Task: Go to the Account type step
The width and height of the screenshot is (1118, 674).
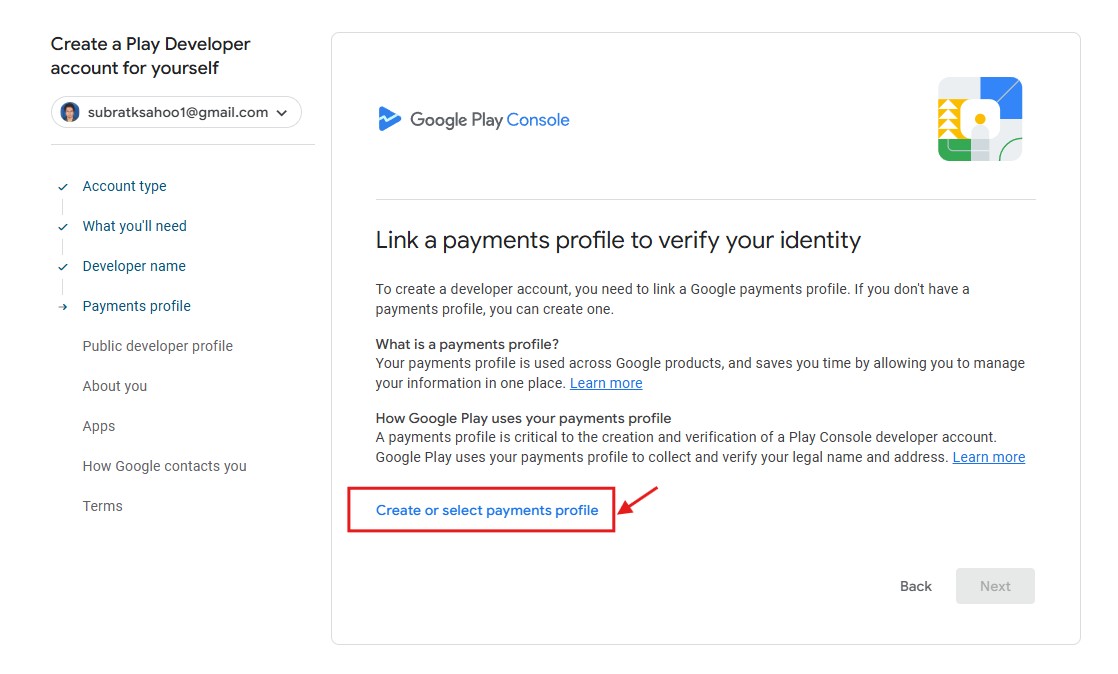Action: pyautogui.click(x=124, y=186)
